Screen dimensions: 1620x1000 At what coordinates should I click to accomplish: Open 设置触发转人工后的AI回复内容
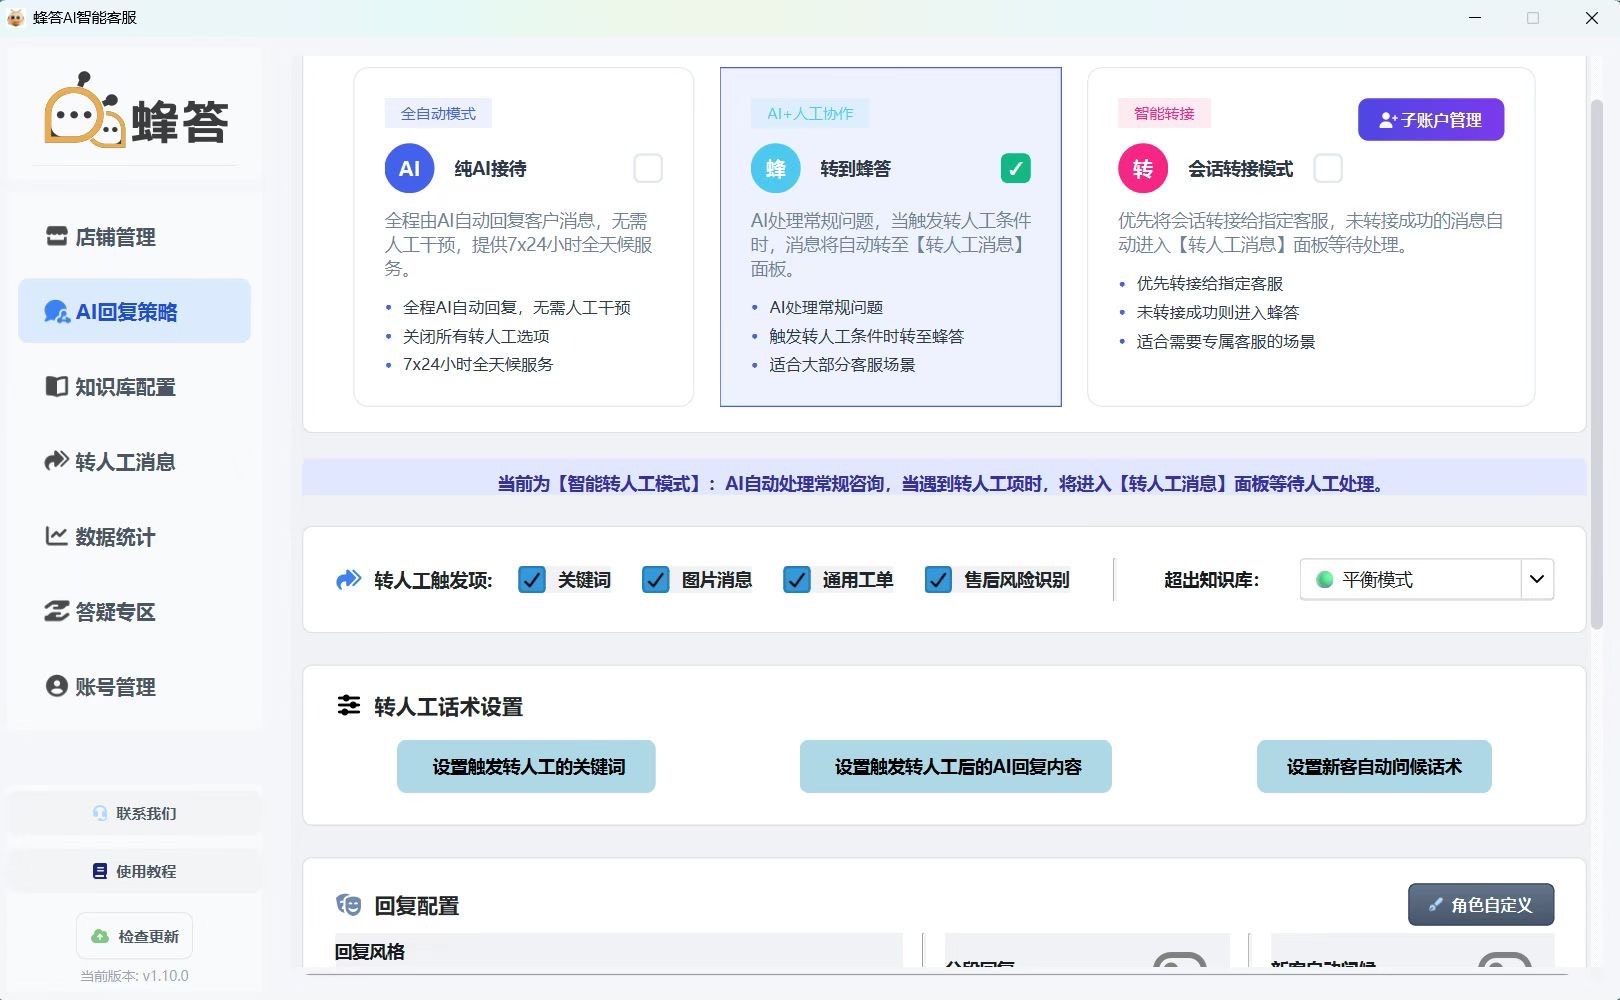956,767
